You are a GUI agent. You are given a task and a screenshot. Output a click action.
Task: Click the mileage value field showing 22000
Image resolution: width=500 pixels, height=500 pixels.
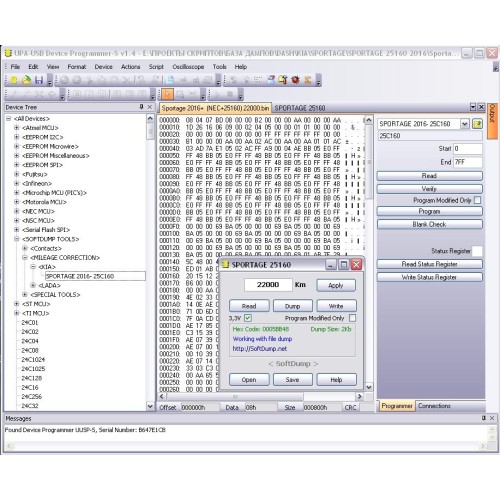(268, 285)
